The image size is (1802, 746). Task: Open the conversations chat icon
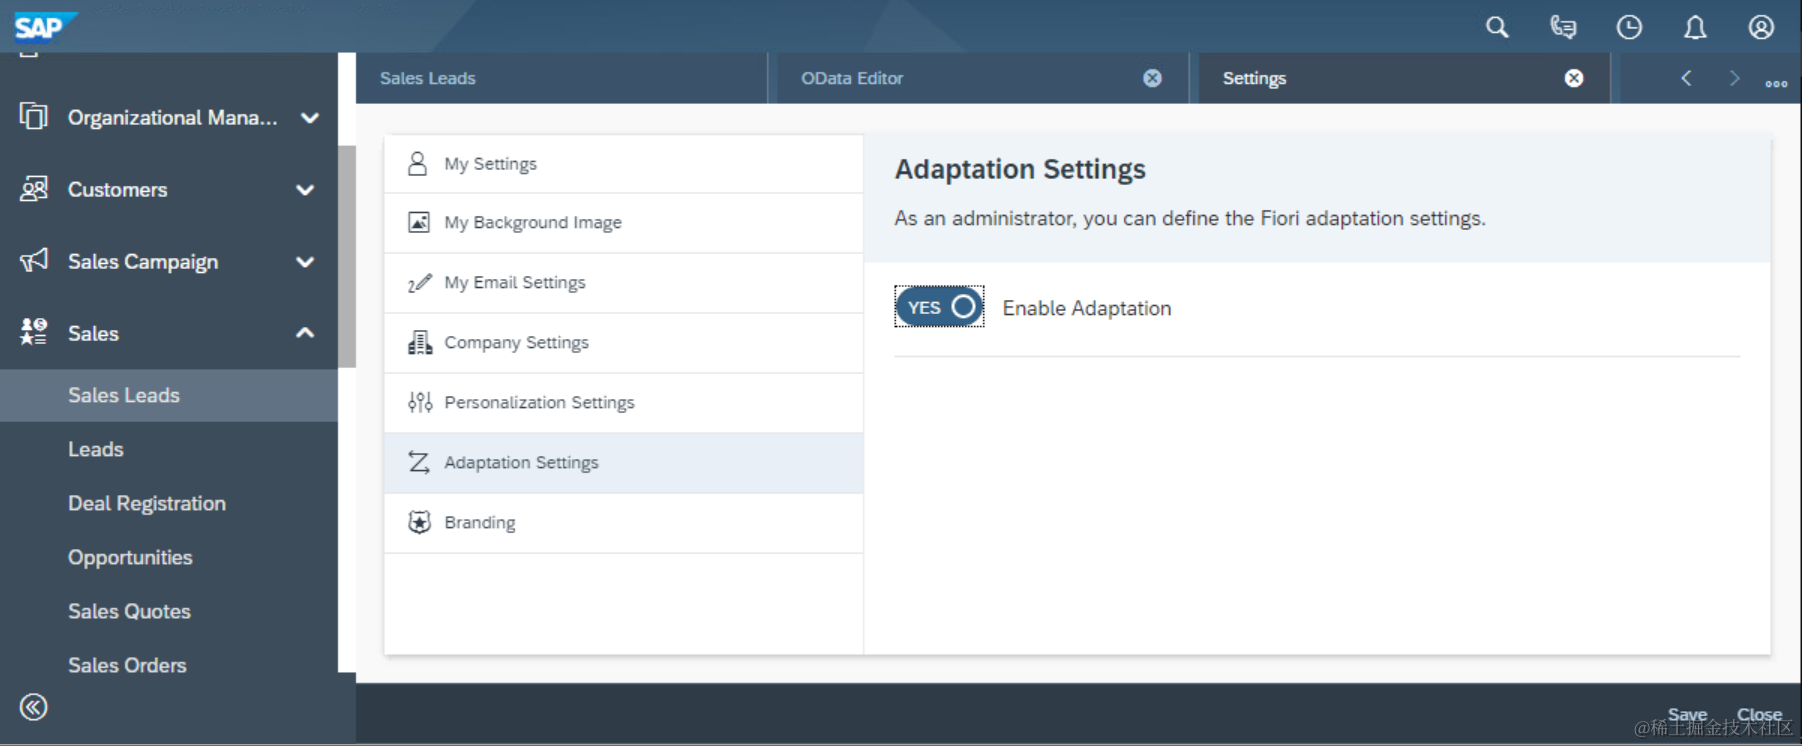point(1563,27)
